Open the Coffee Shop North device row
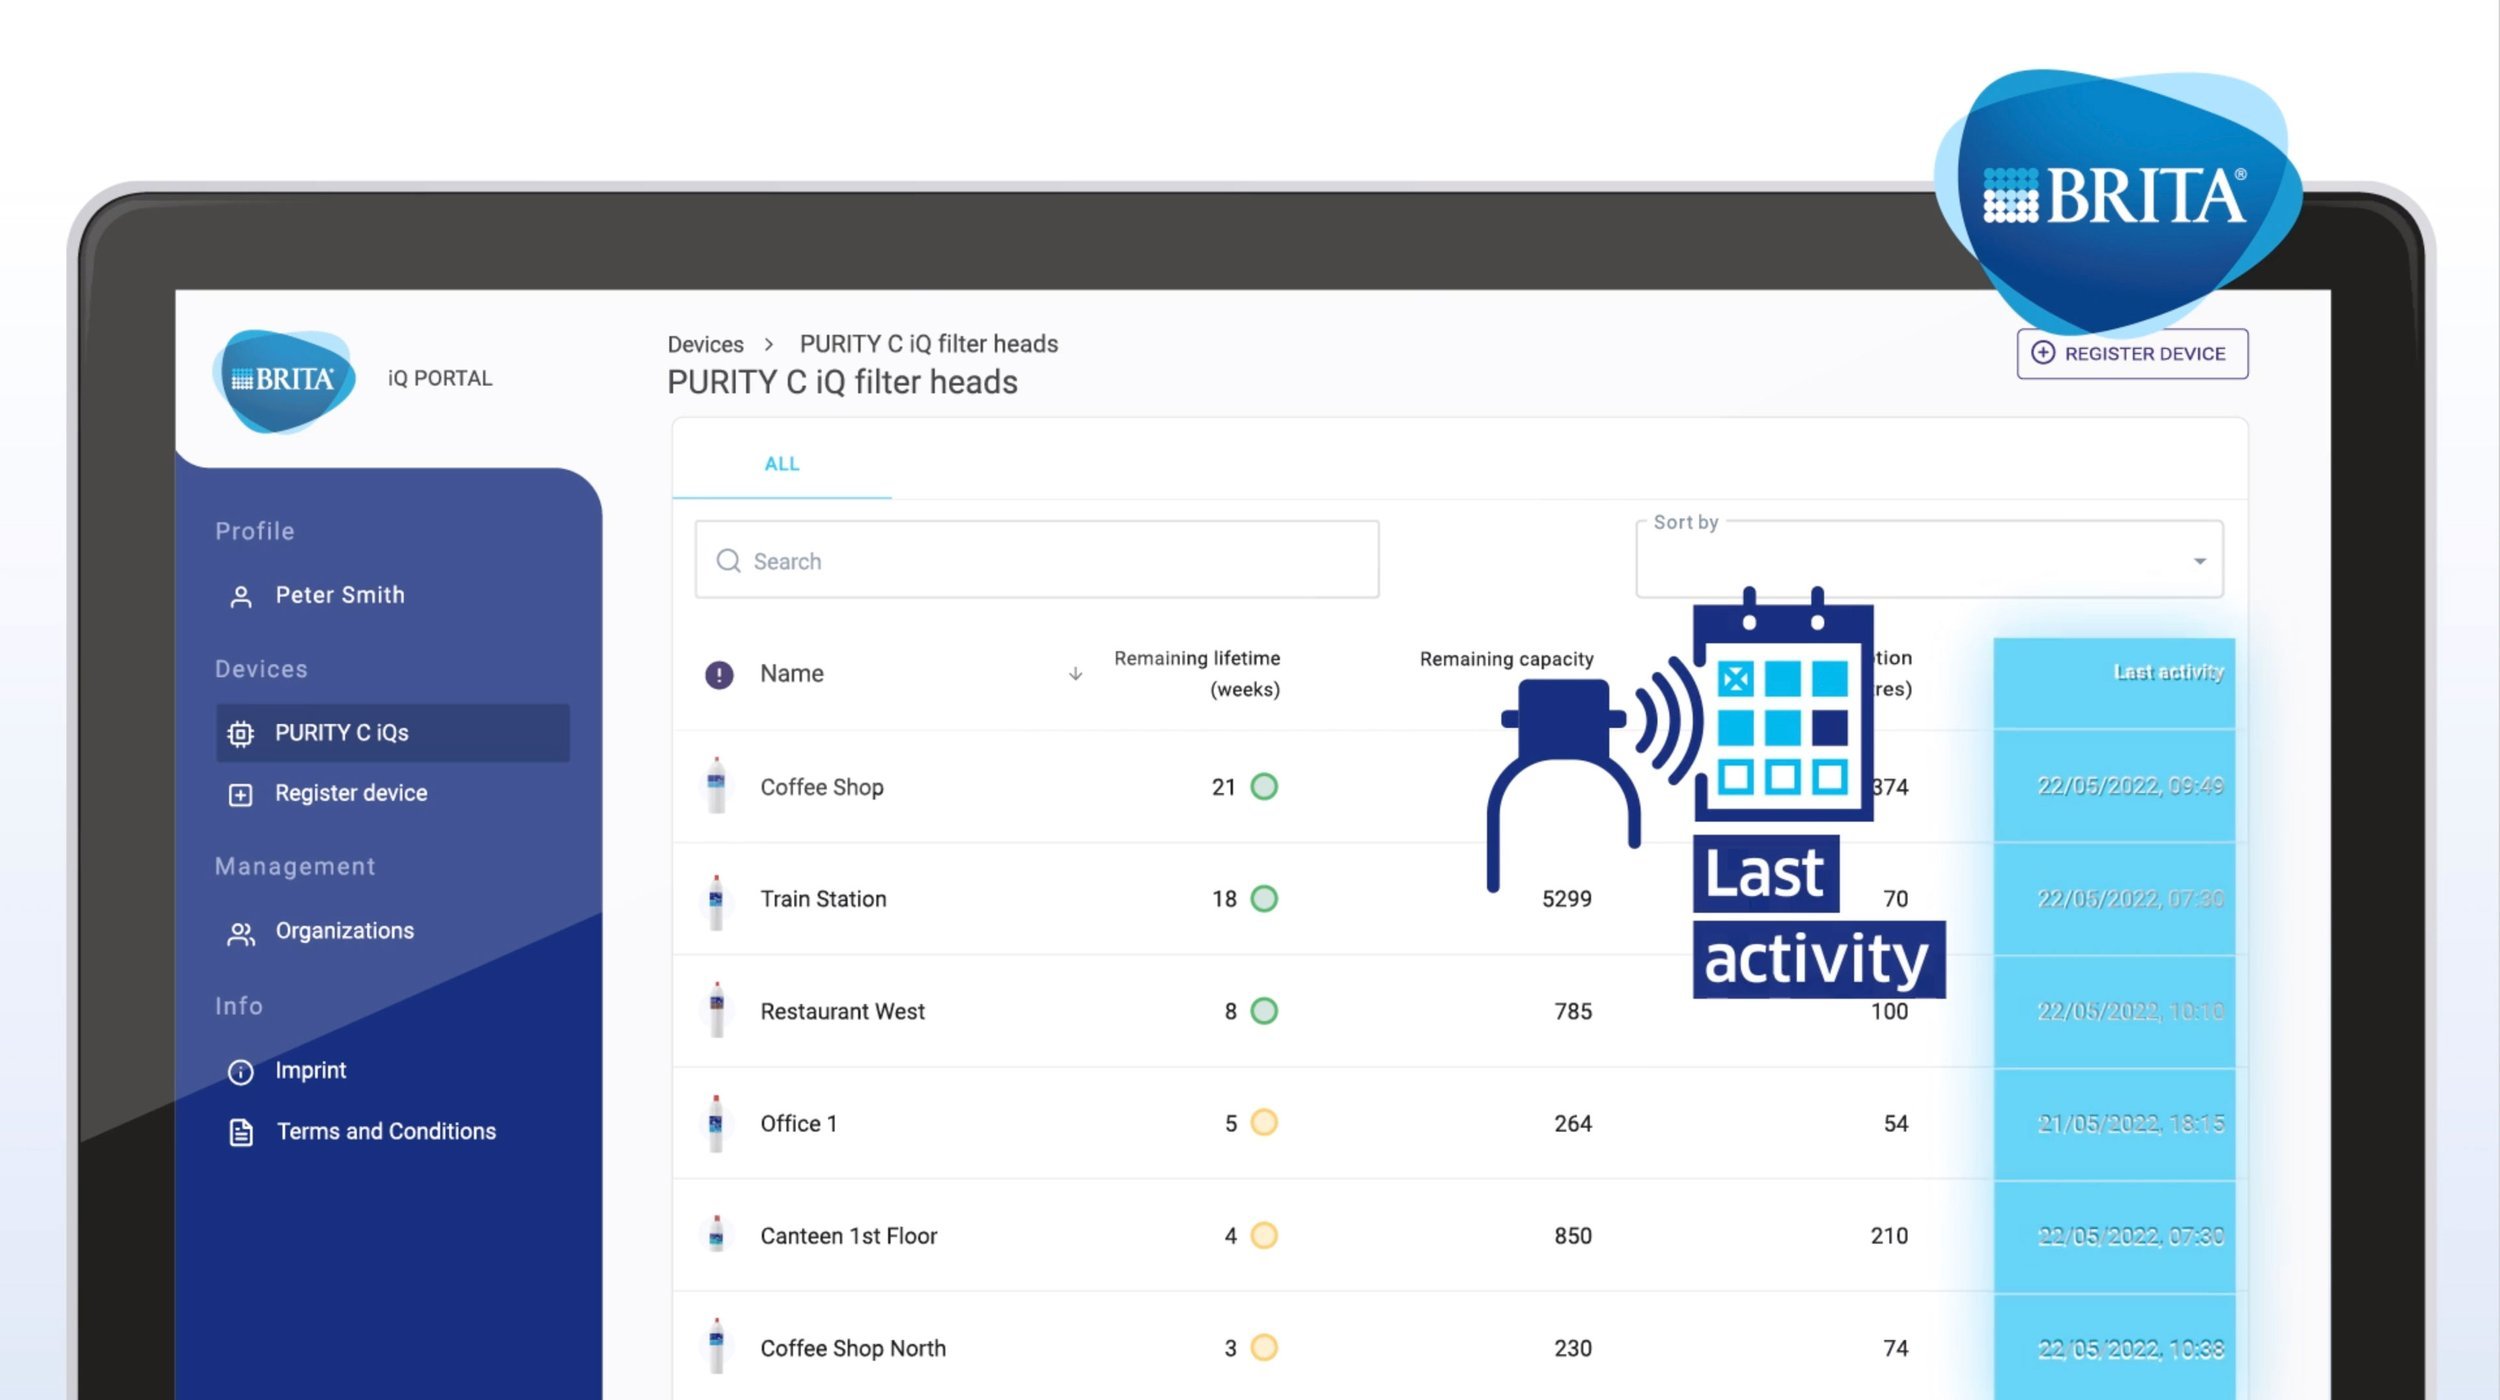The height and width of the screenshot is (1400, 2500). click(x=1460, y=1346)
